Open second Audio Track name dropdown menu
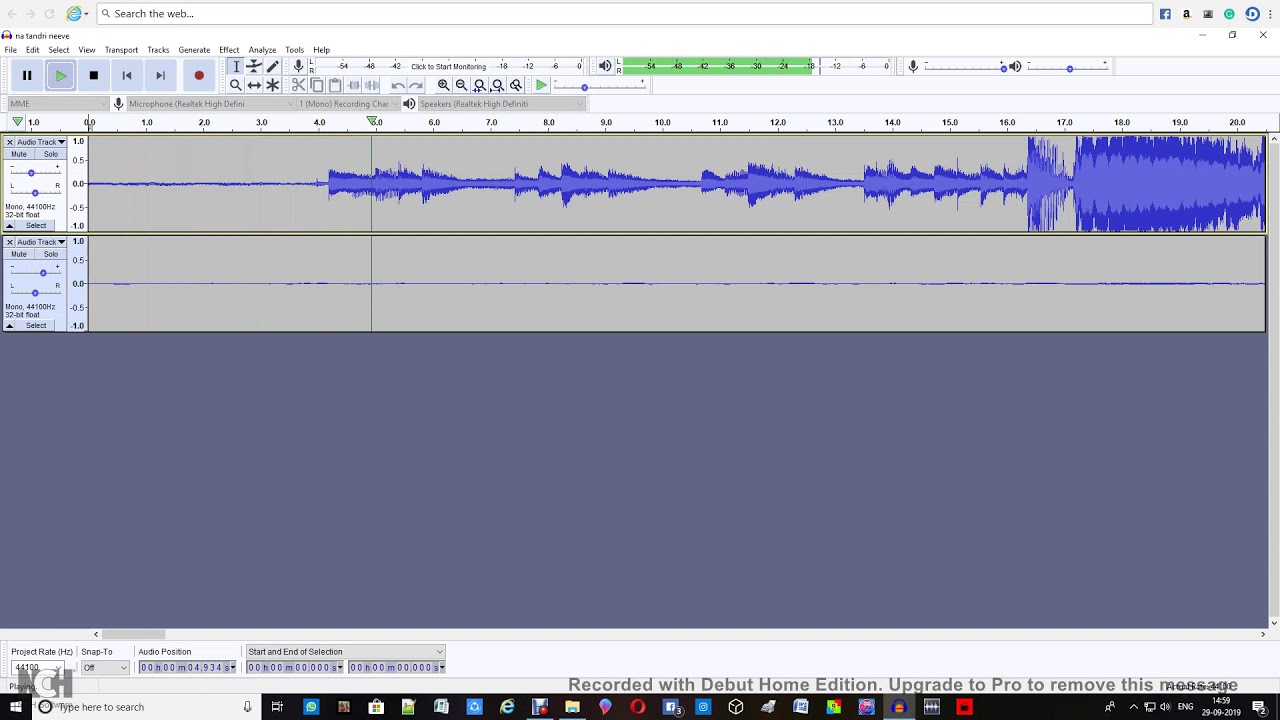The width and height of the screenshot is (1280, 720). pyautogui.click(x=40, y=242)
